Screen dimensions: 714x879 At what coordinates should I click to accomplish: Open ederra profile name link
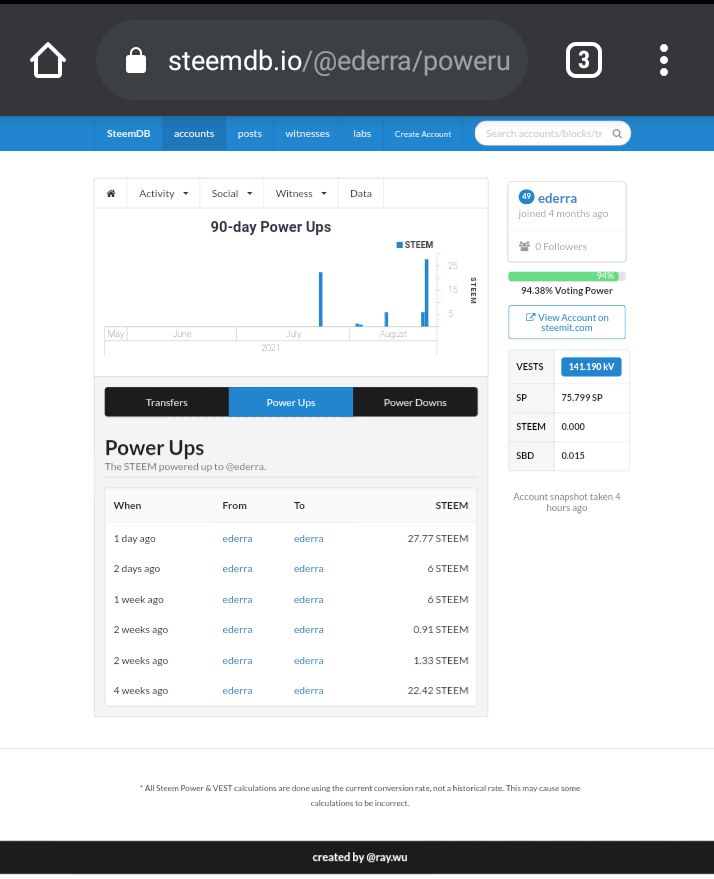[557, 198]
